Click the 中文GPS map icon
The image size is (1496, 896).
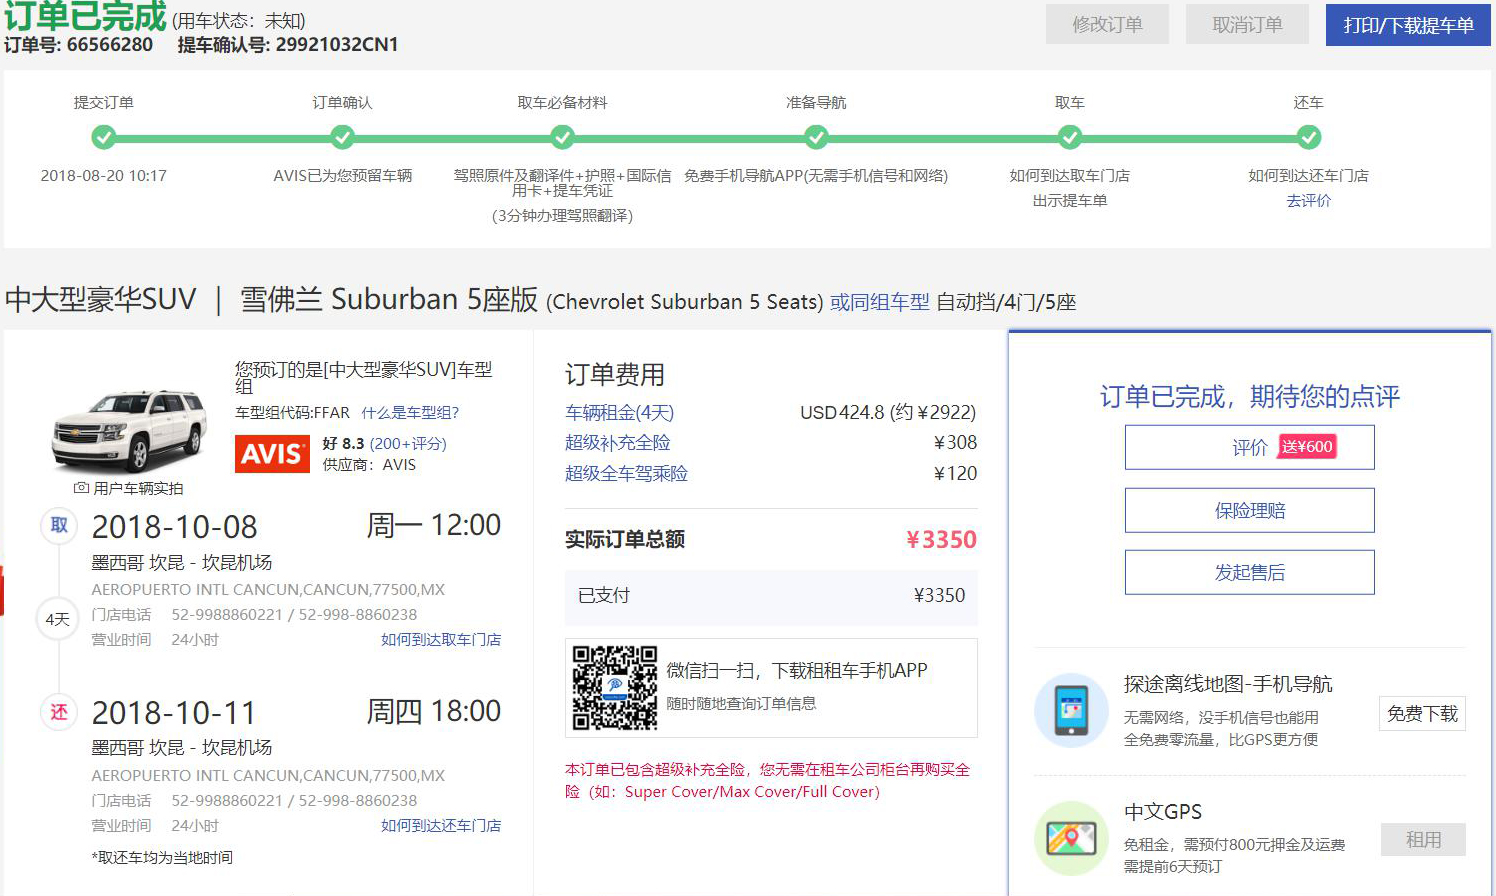pos(1071,838)
